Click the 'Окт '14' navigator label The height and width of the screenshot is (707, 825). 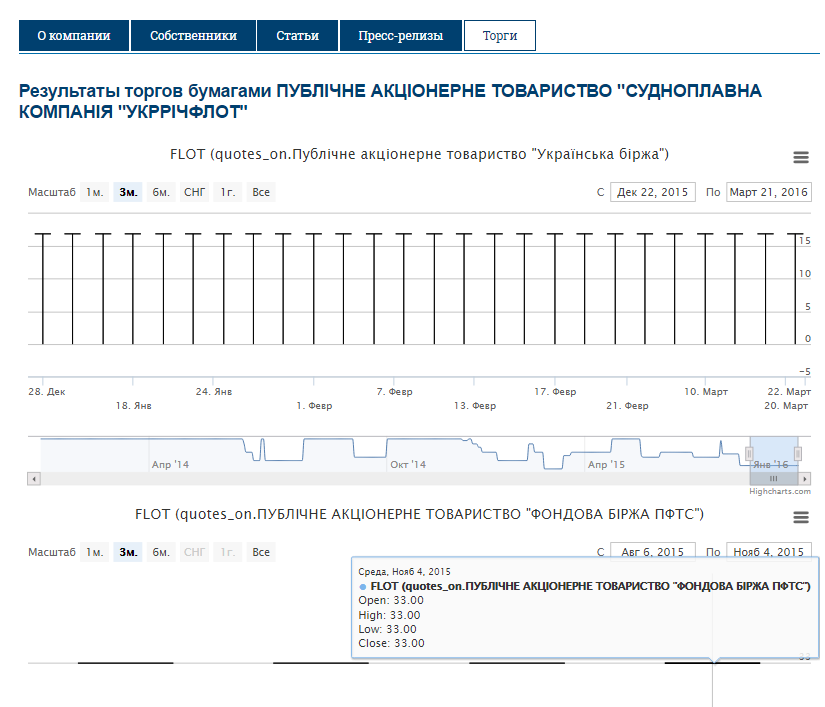click(408, 464)
